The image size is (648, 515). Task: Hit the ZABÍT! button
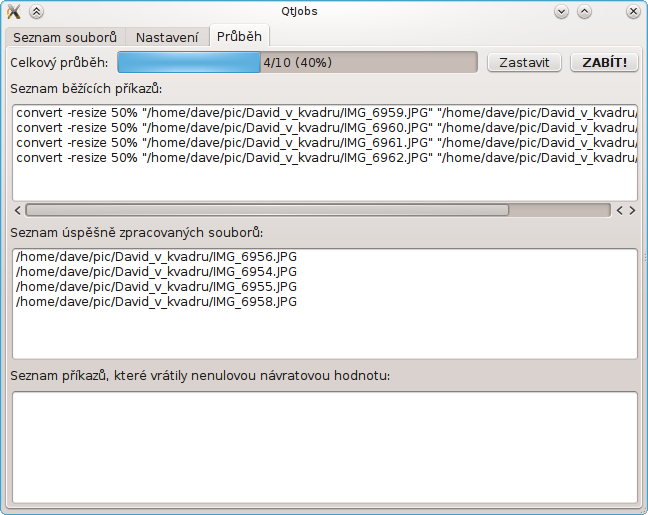pyautogui.click(x=604, y=62)
